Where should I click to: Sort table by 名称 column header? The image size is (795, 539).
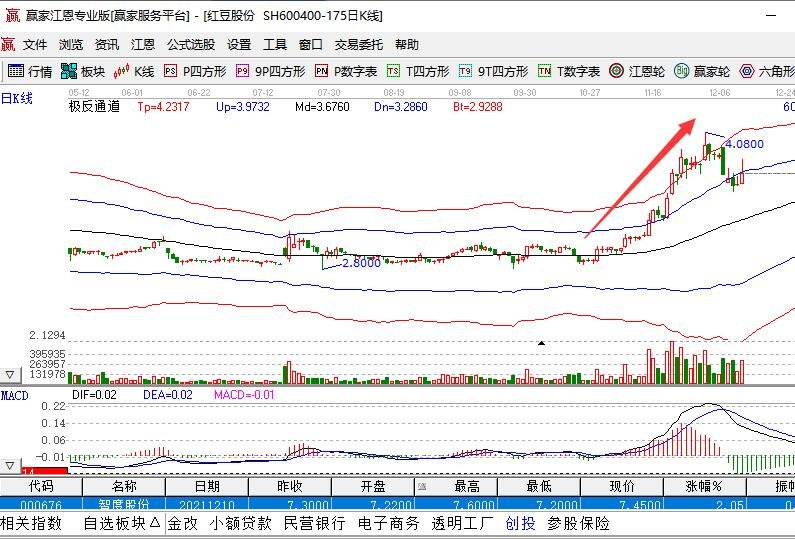point(124,486)
